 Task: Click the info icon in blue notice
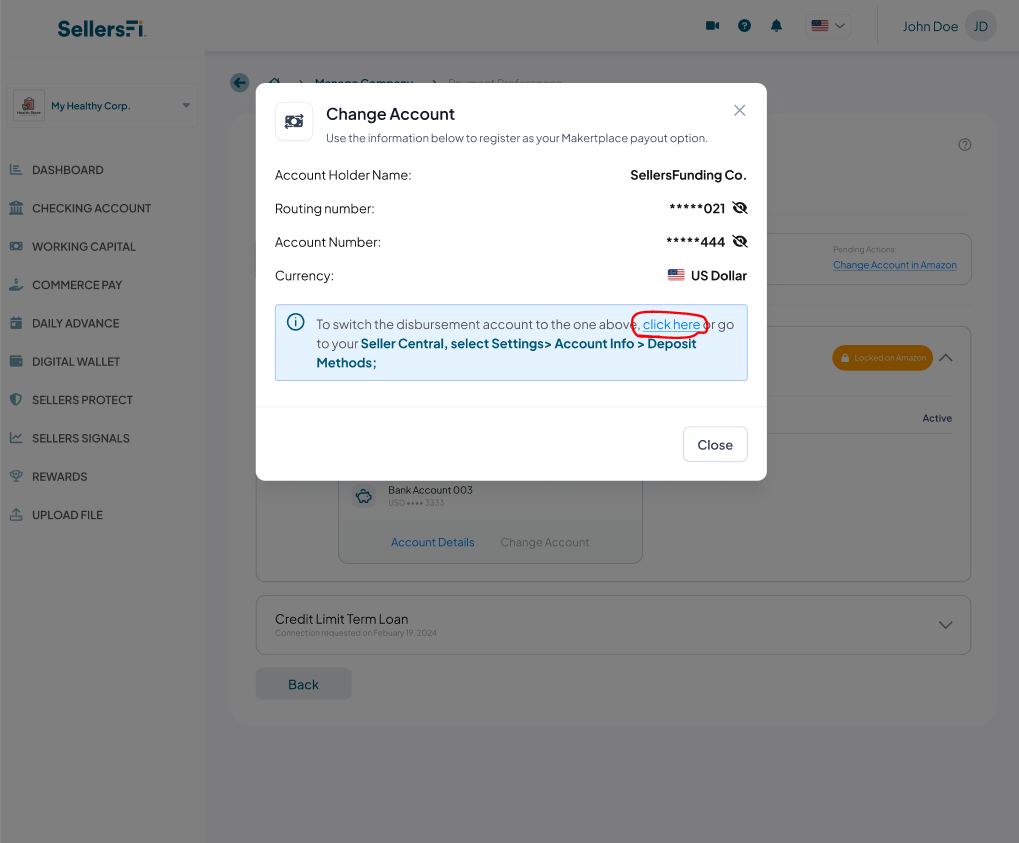click(x=296, y=322)
